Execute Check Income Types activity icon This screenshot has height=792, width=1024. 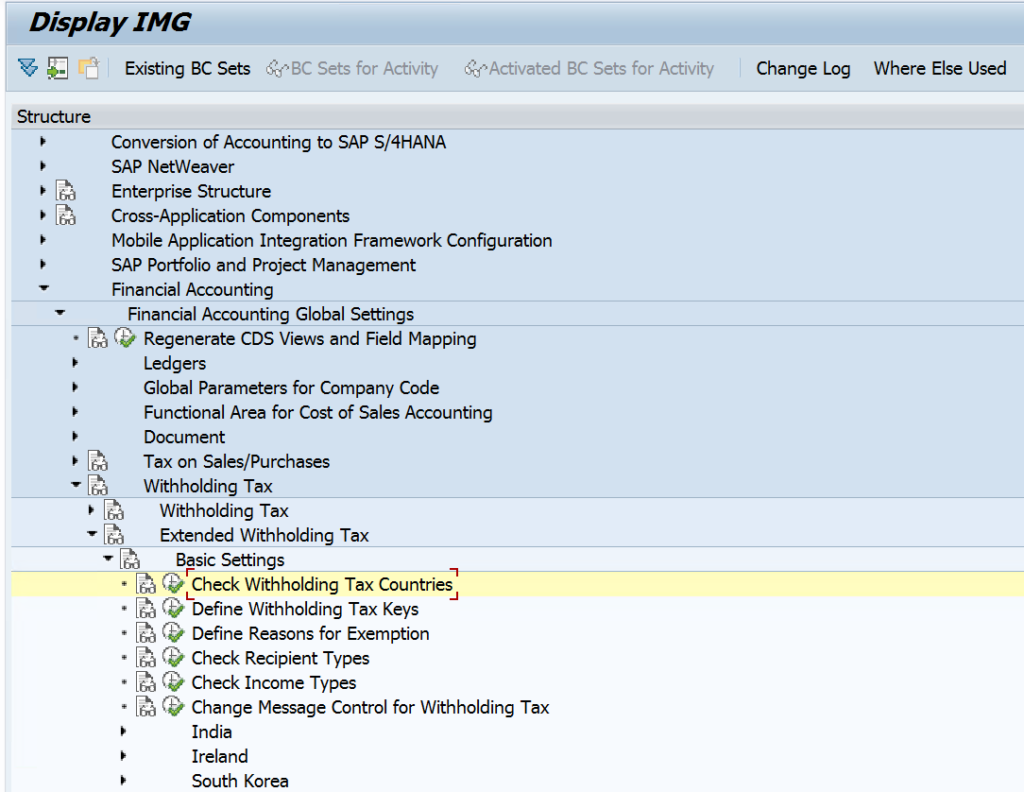[x=173, y=682]
